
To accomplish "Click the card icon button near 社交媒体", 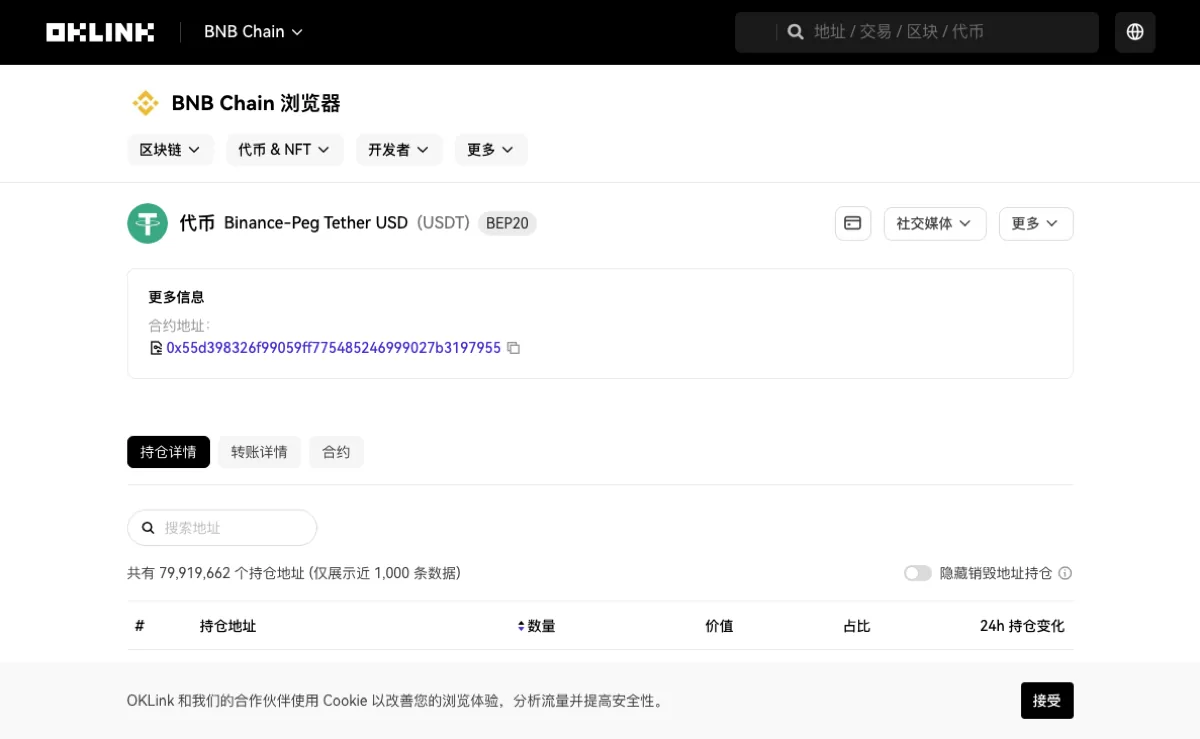I will click(853, 224).
